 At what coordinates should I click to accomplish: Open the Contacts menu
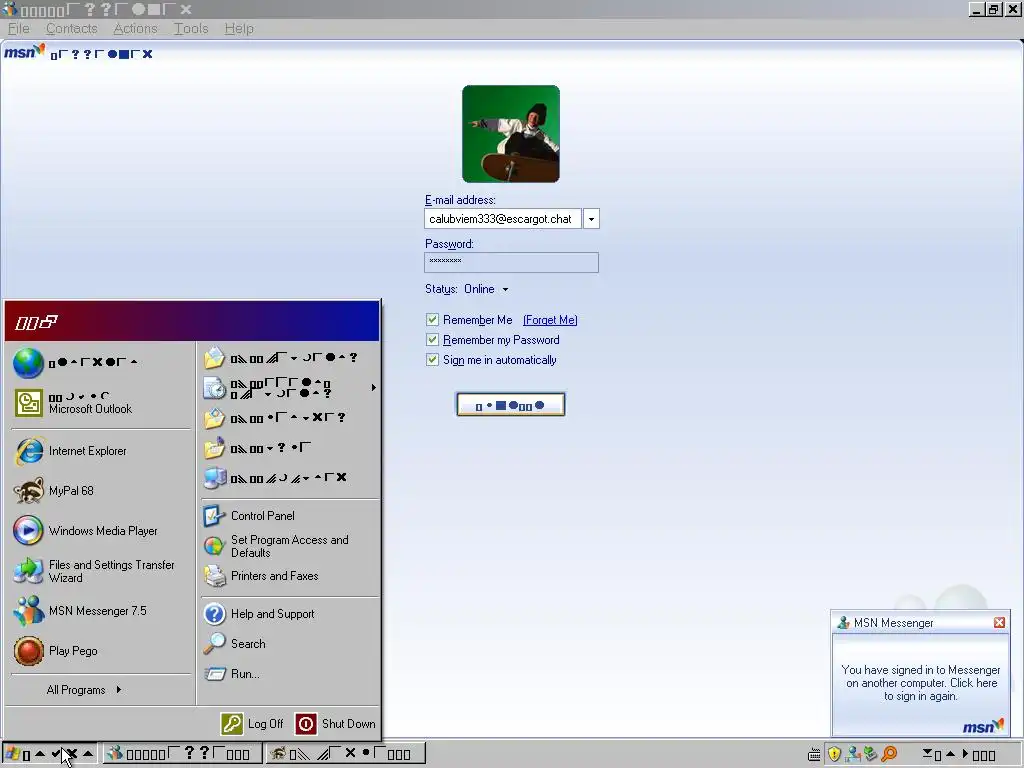[72, 29]
